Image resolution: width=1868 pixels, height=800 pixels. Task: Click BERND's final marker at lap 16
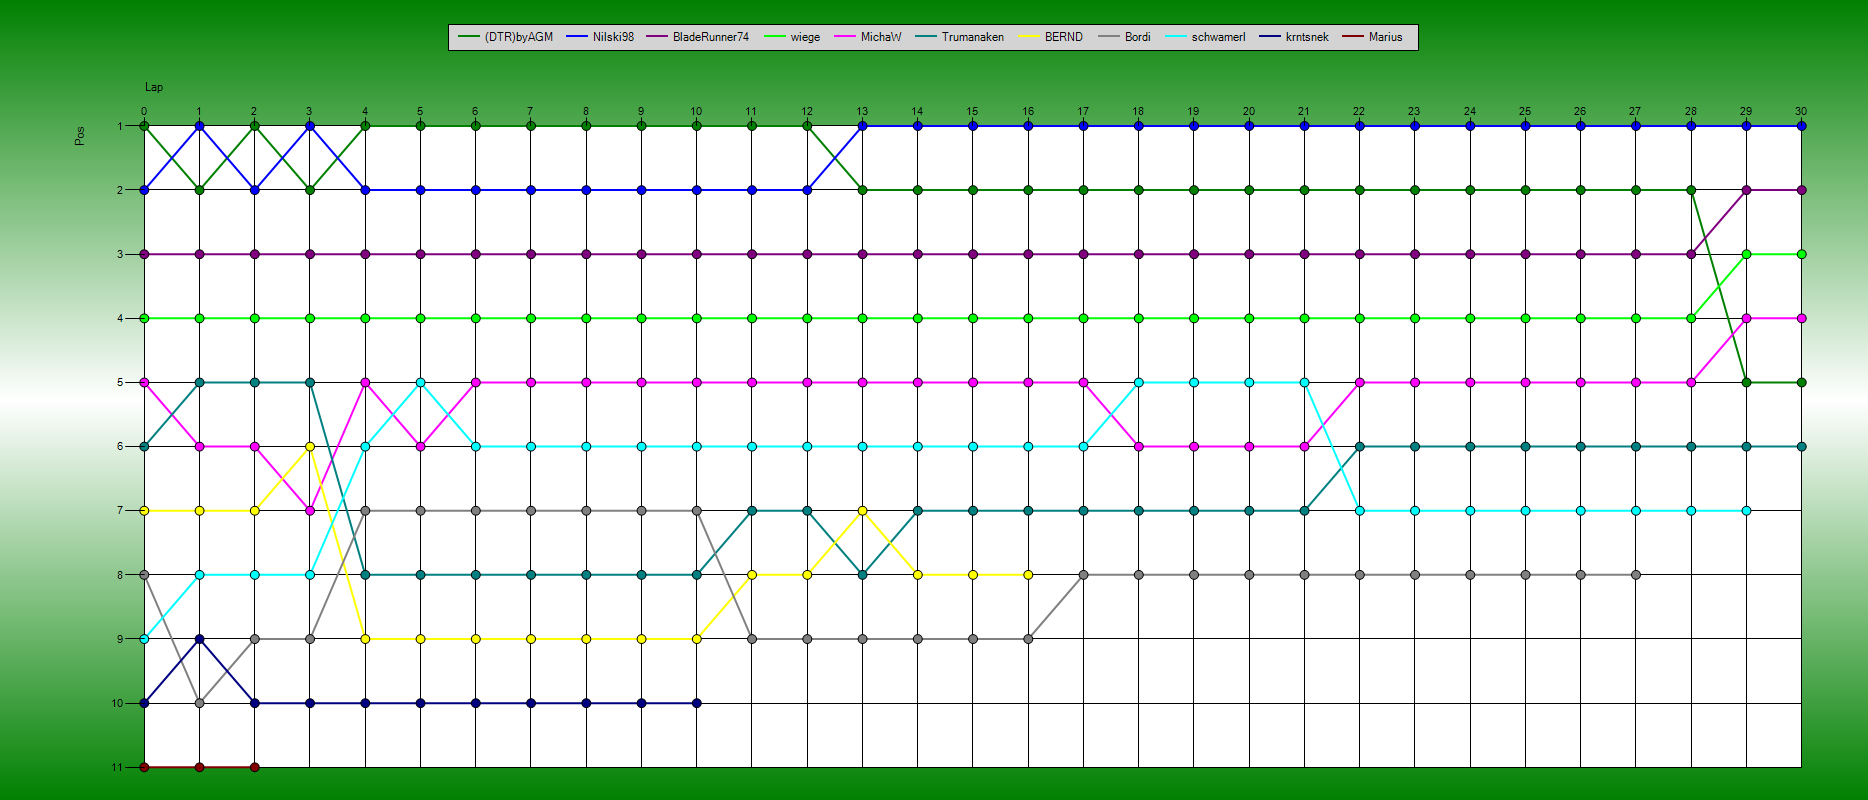[x=1028, y=575]
